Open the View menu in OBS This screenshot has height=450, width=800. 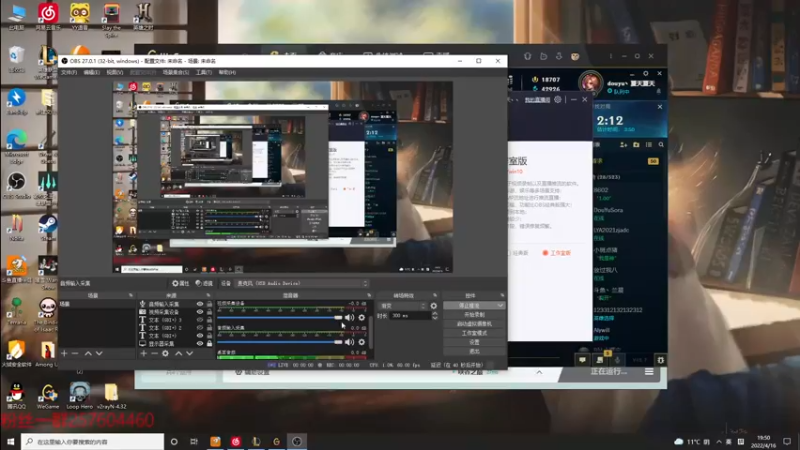[x=115, y=72]
